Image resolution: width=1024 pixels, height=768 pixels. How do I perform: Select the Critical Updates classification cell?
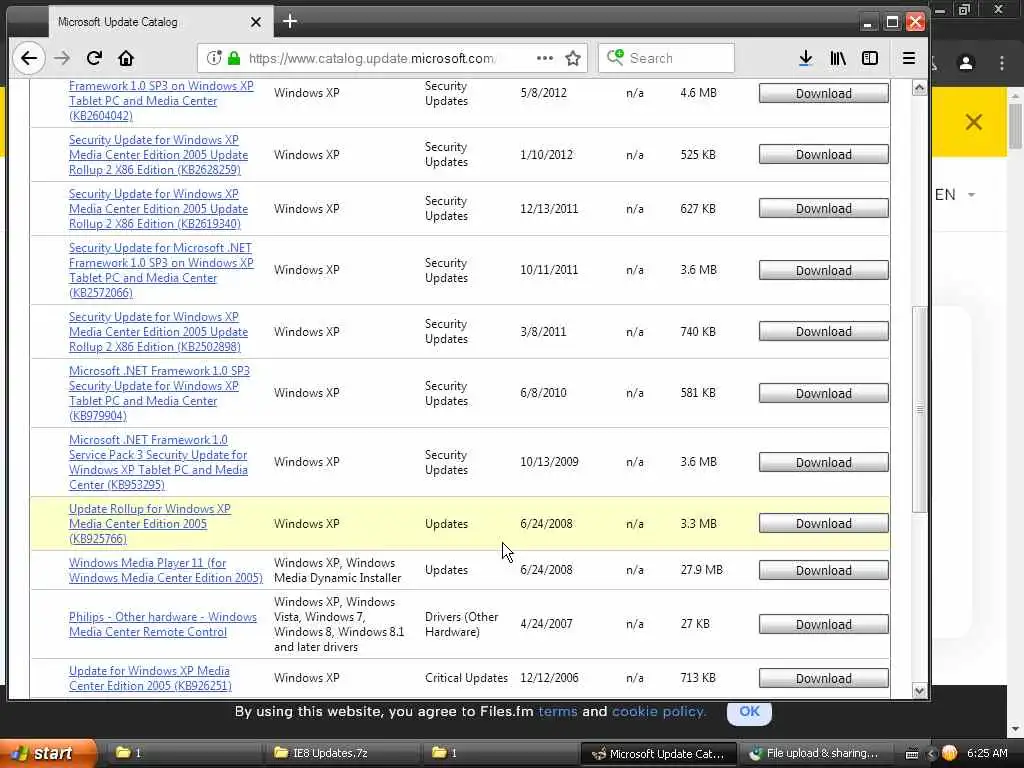[x=466, y=678]
